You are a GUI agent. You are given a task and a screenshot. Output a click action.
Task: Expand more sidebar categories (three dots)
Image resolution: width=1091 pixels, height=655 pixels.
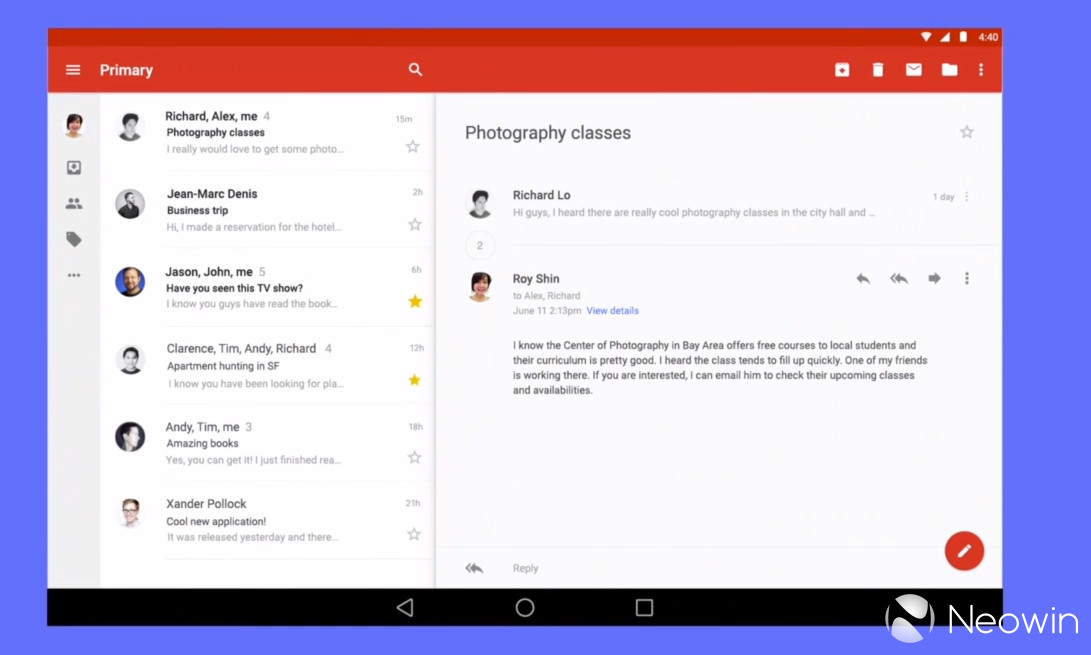point(74,276)
